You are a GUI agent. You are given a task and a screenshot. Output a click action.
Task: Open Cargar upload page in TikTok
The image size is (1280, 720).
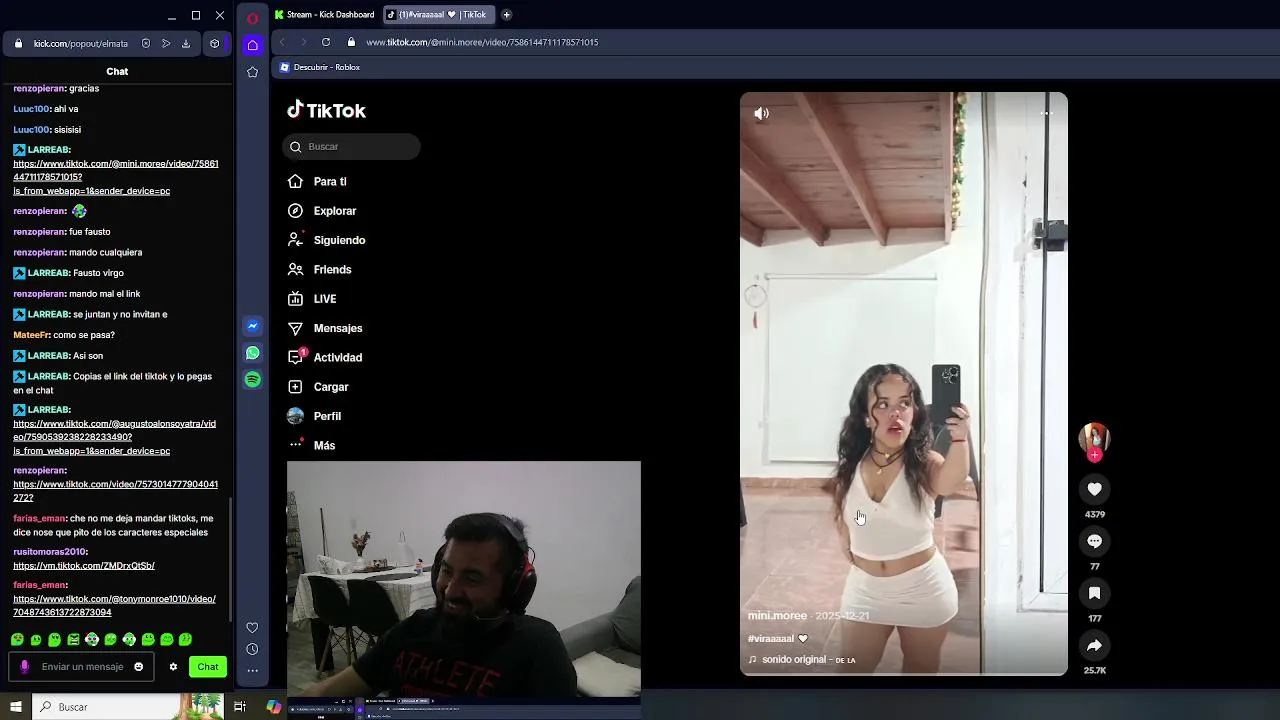(318, 387)
